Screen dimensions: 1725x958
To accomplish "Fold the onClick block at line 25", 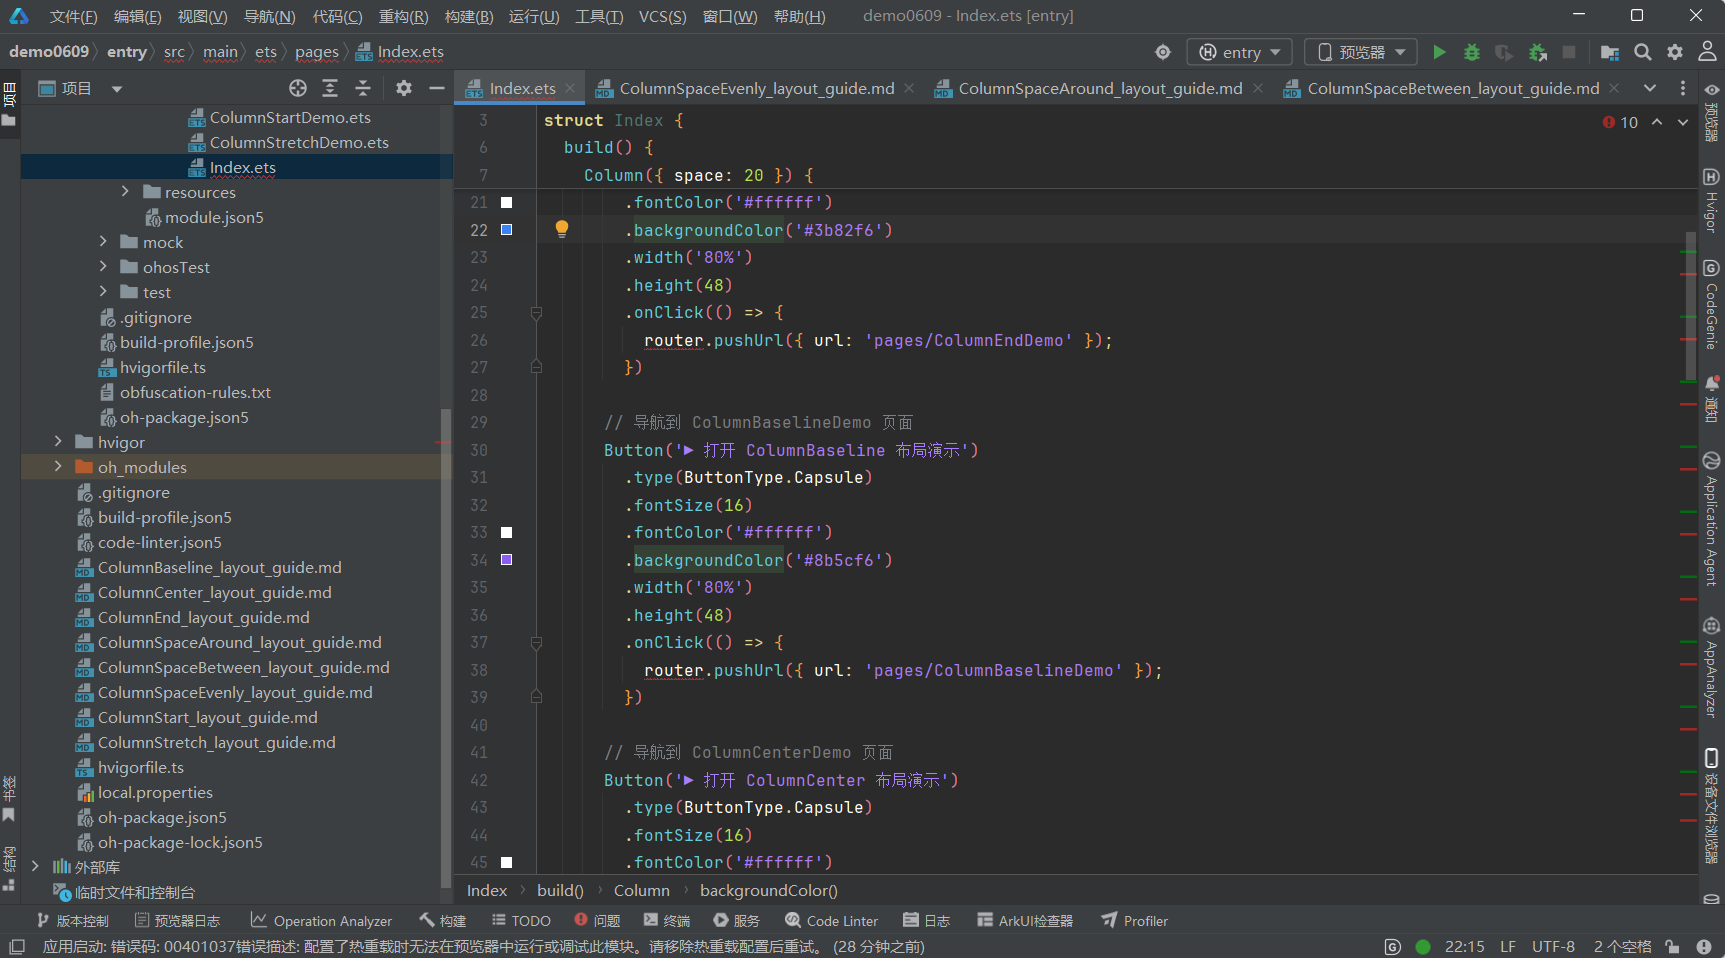I will point(536,312).
